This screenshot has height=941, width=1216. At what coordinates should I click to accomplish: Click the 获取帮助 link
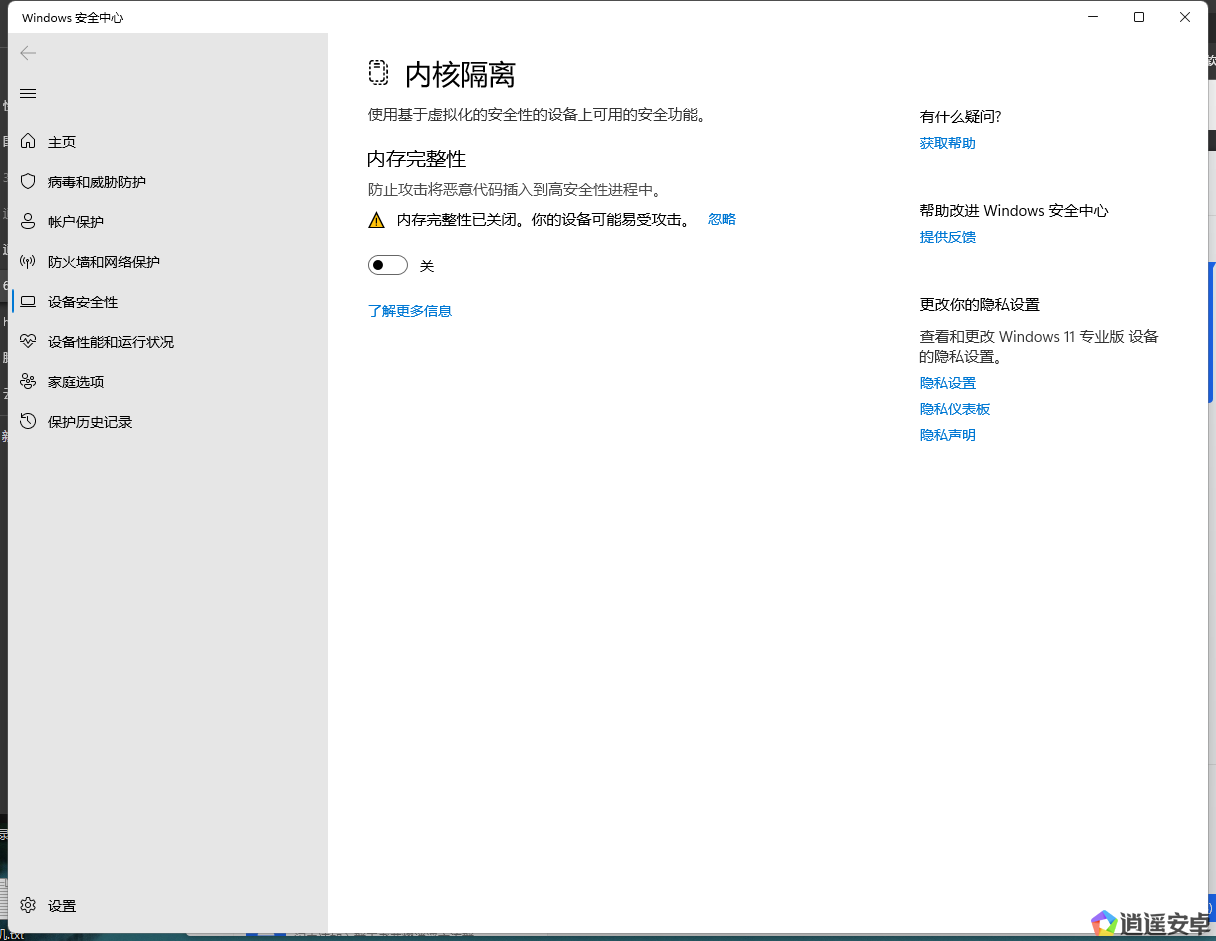[x=947, y=143]
